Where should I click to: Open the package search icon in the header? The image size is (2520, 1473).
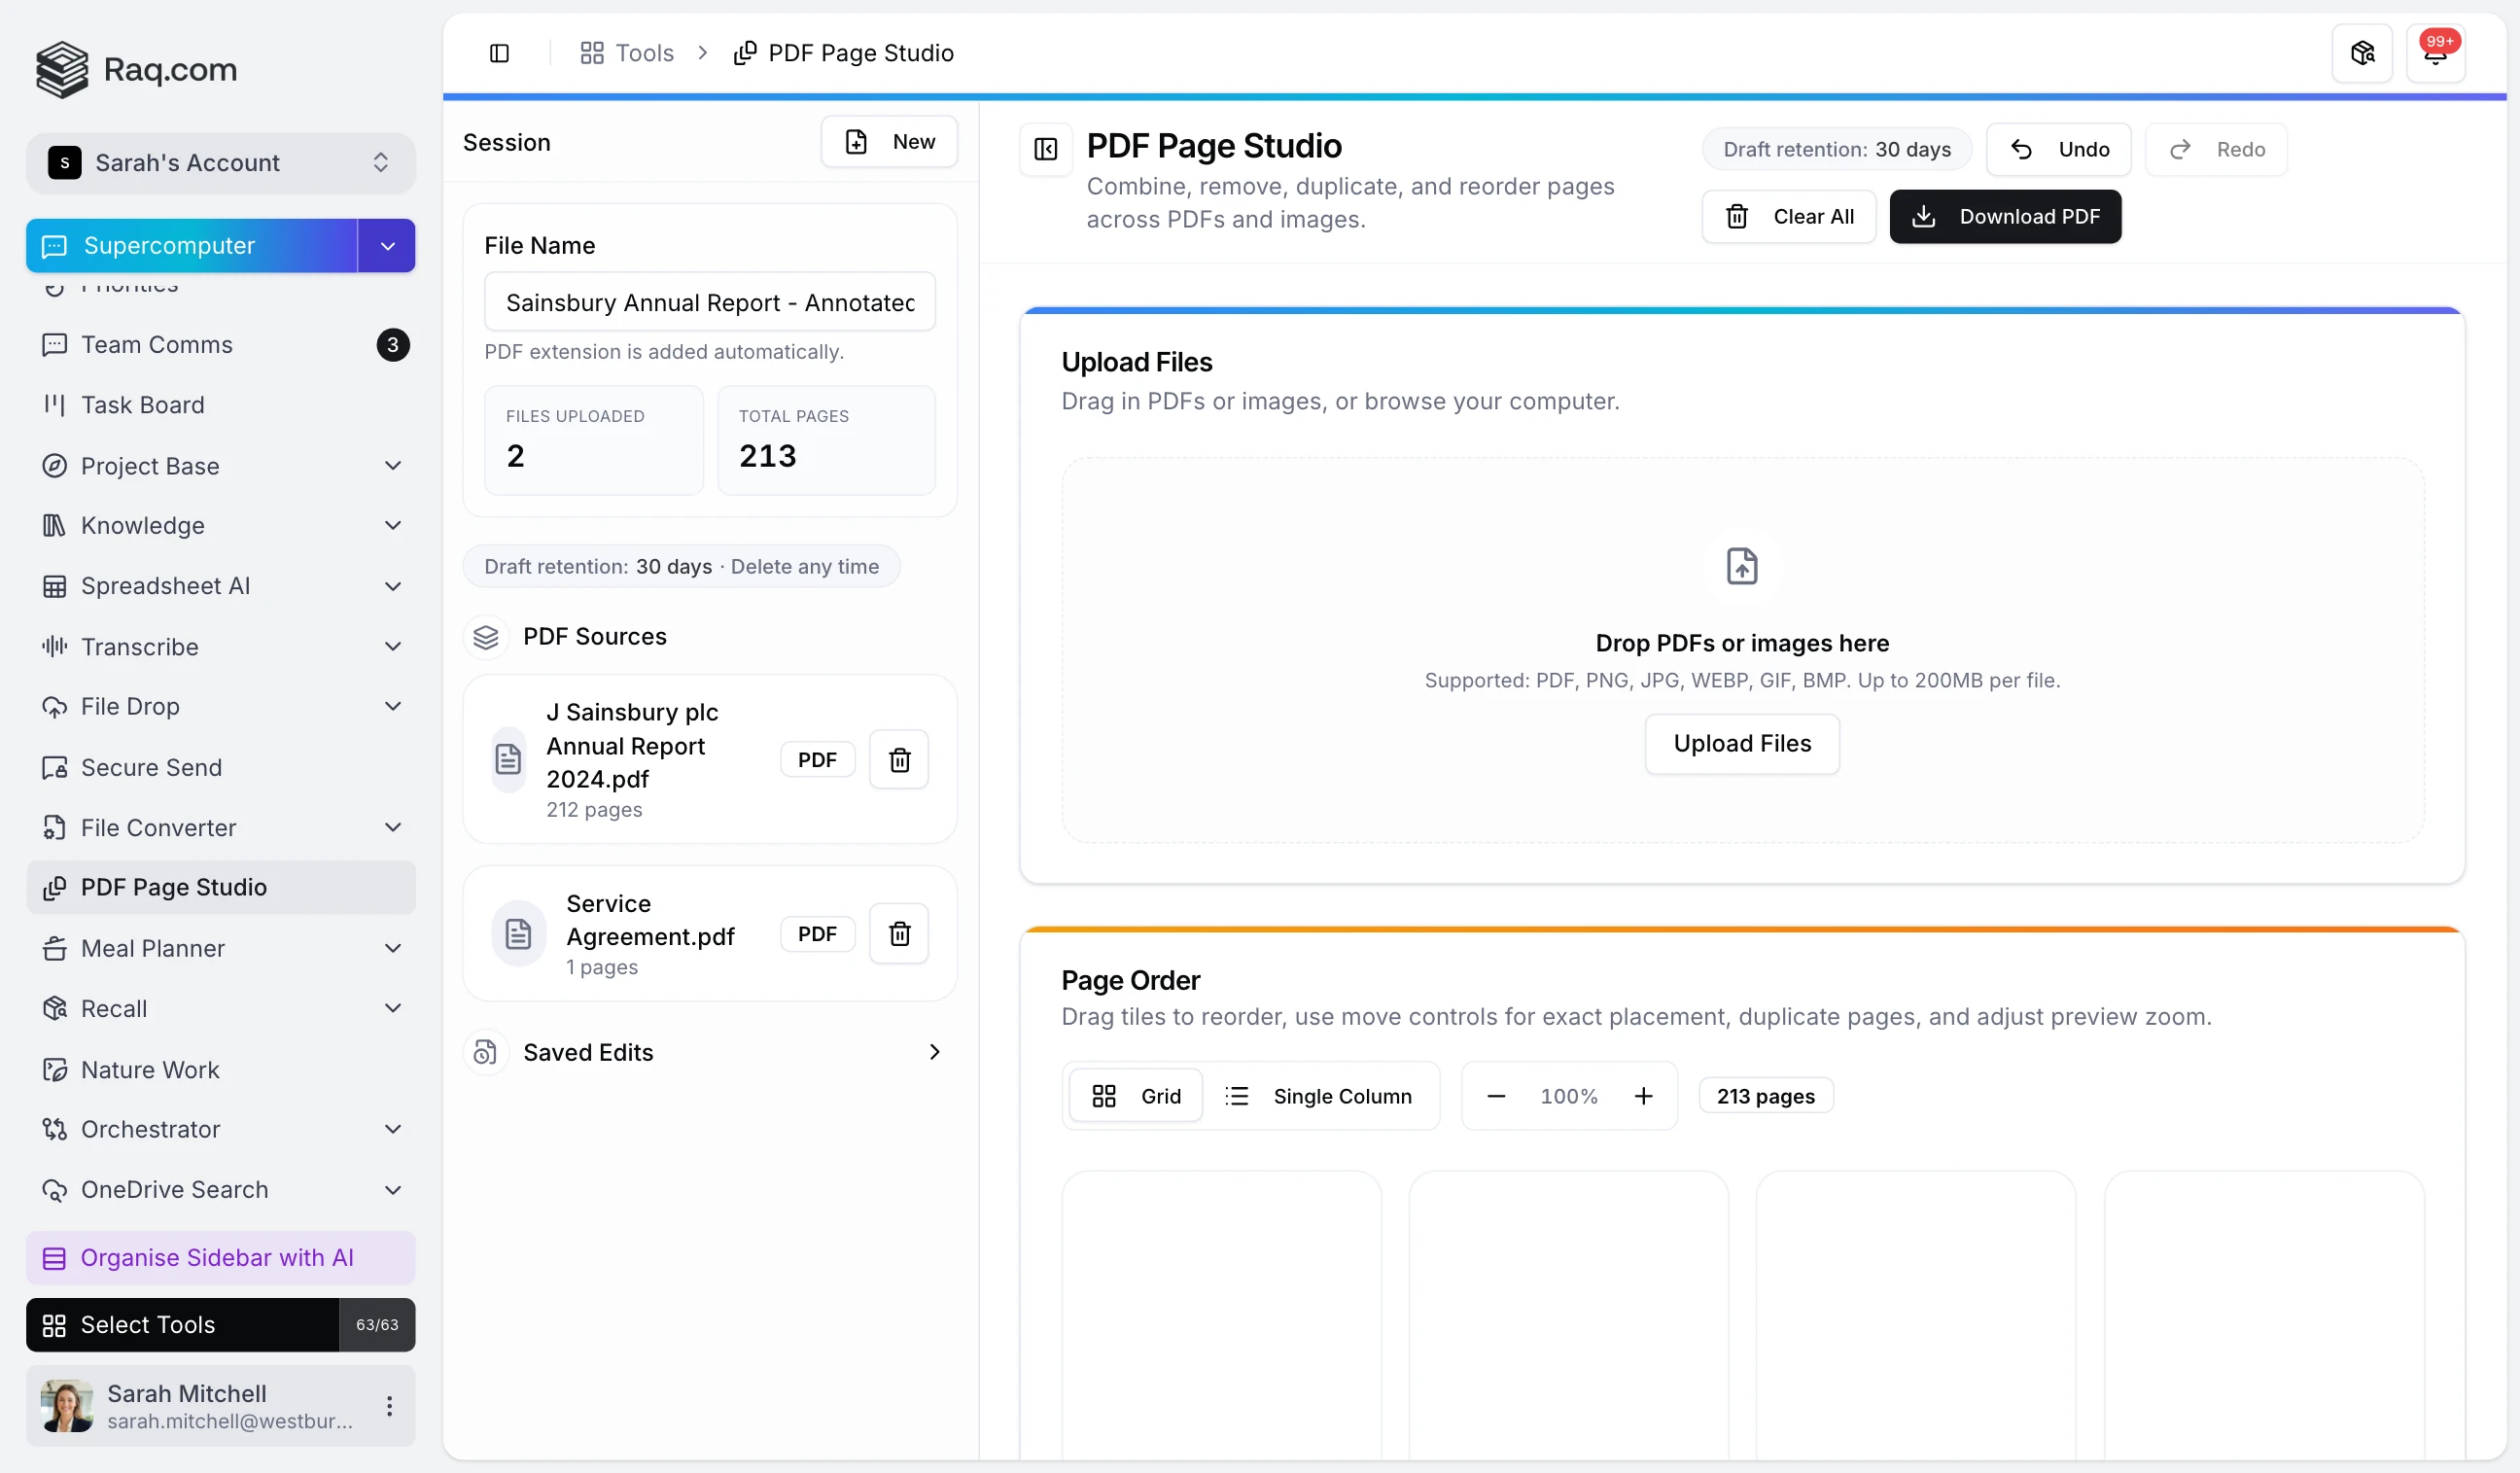[2362, 53]
